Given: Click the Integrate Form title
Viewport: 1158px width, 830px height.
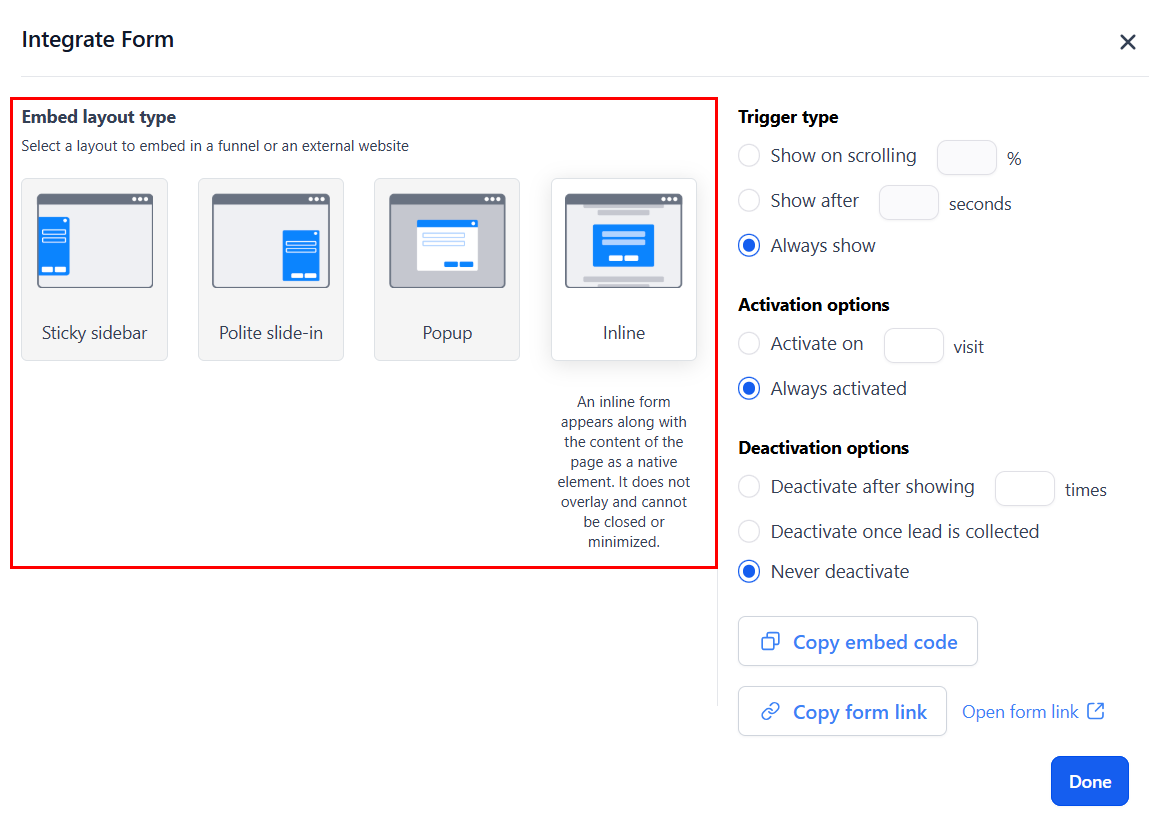Looking at the screenshot, I should [x=97, y=39].
